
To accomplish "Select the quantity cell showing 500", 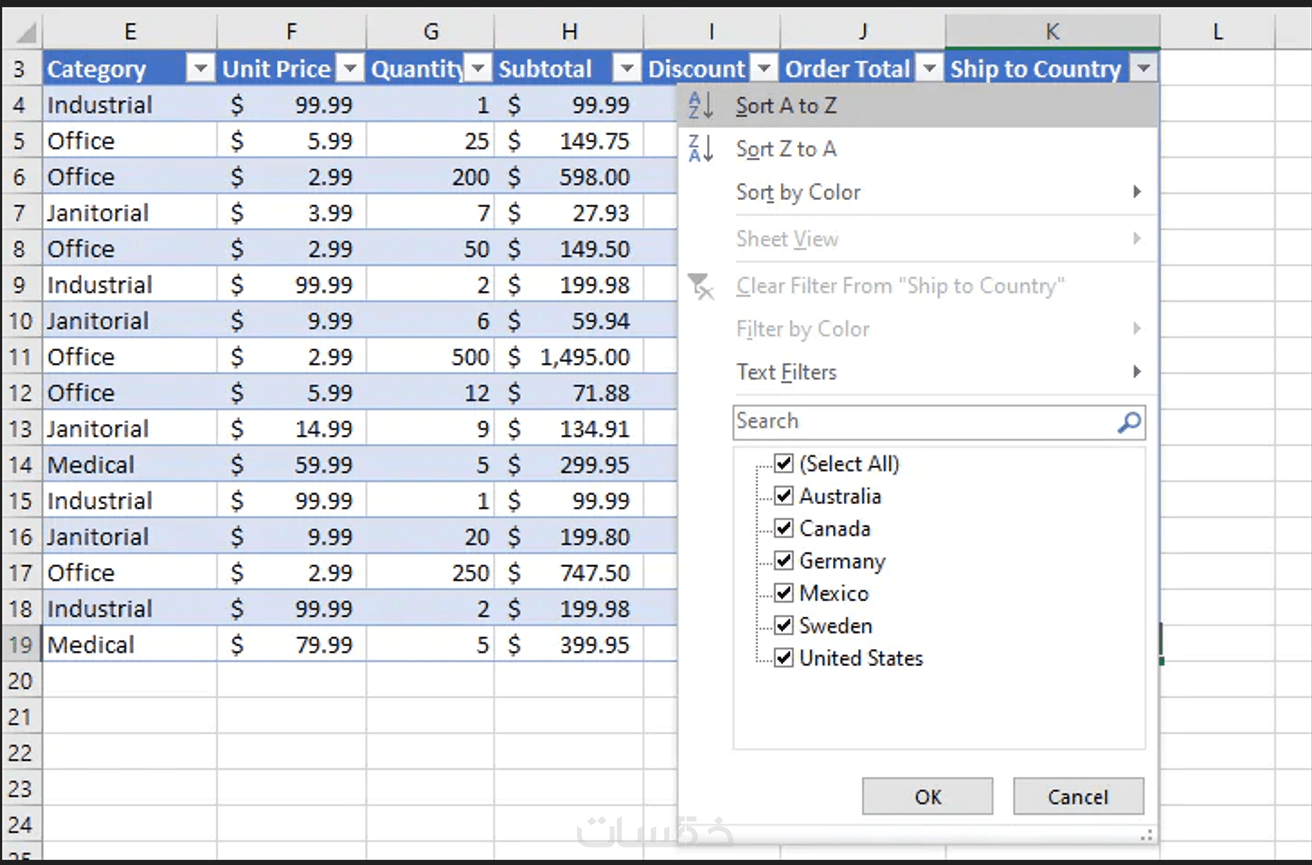I will (x=431, y=357).
